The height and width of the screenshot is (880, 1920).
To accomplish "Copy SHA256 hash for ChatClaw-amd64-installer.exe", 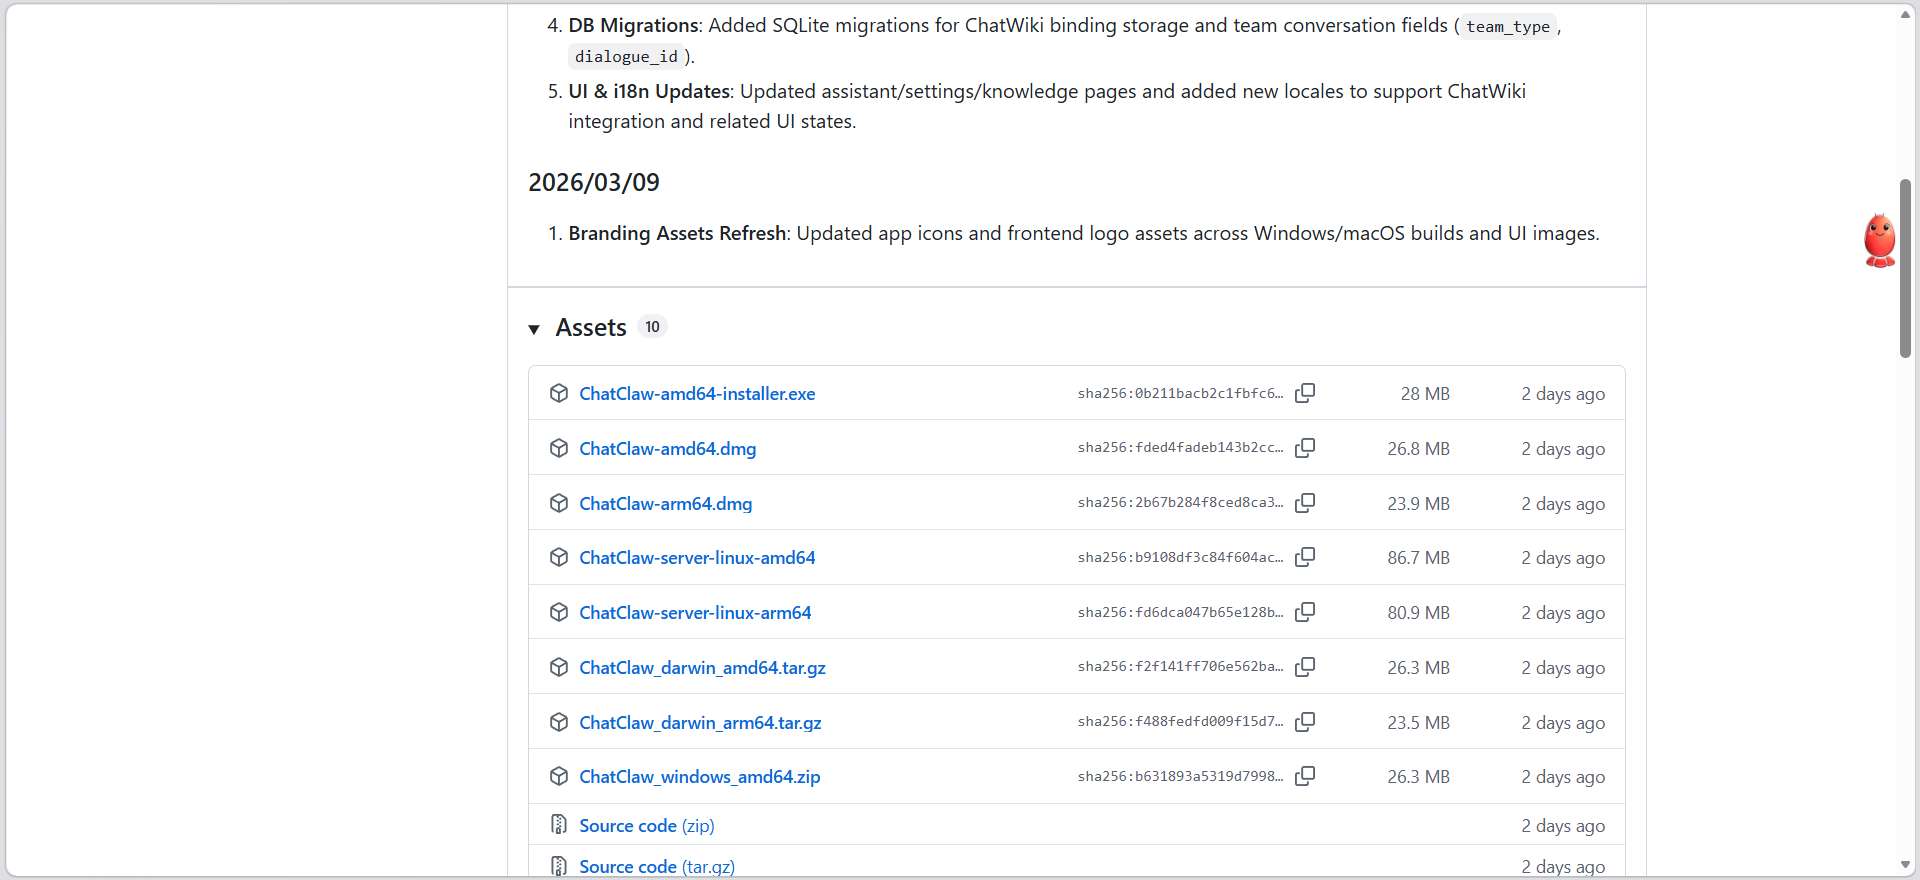I will click(x=1305, y=393).
